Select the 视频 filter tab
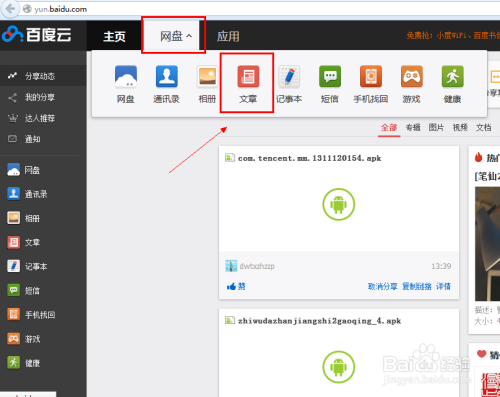This screenshot has width=500, height=397. [x=460, y=127]
